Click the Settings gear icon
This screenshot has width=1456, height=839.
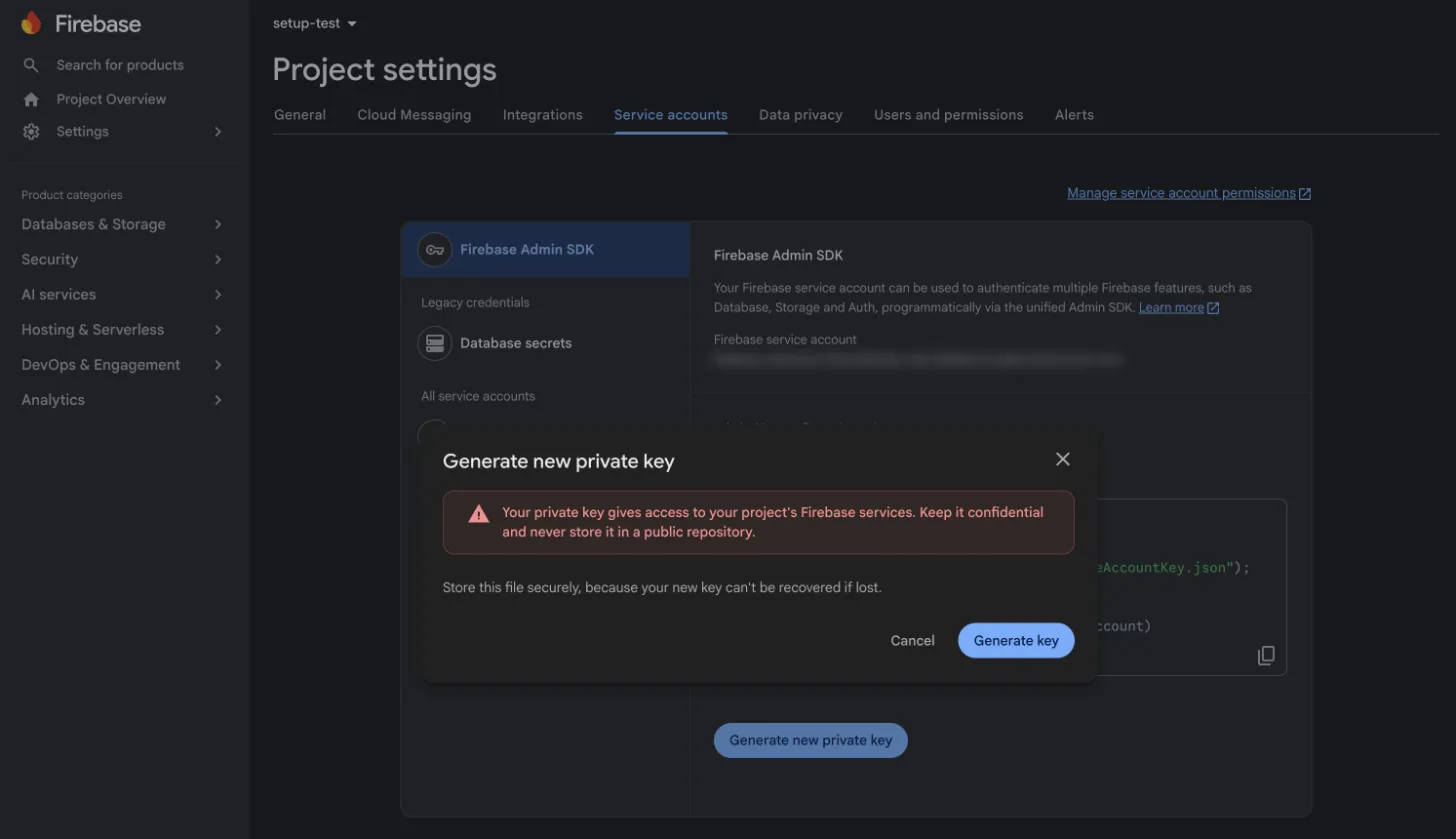31,132
